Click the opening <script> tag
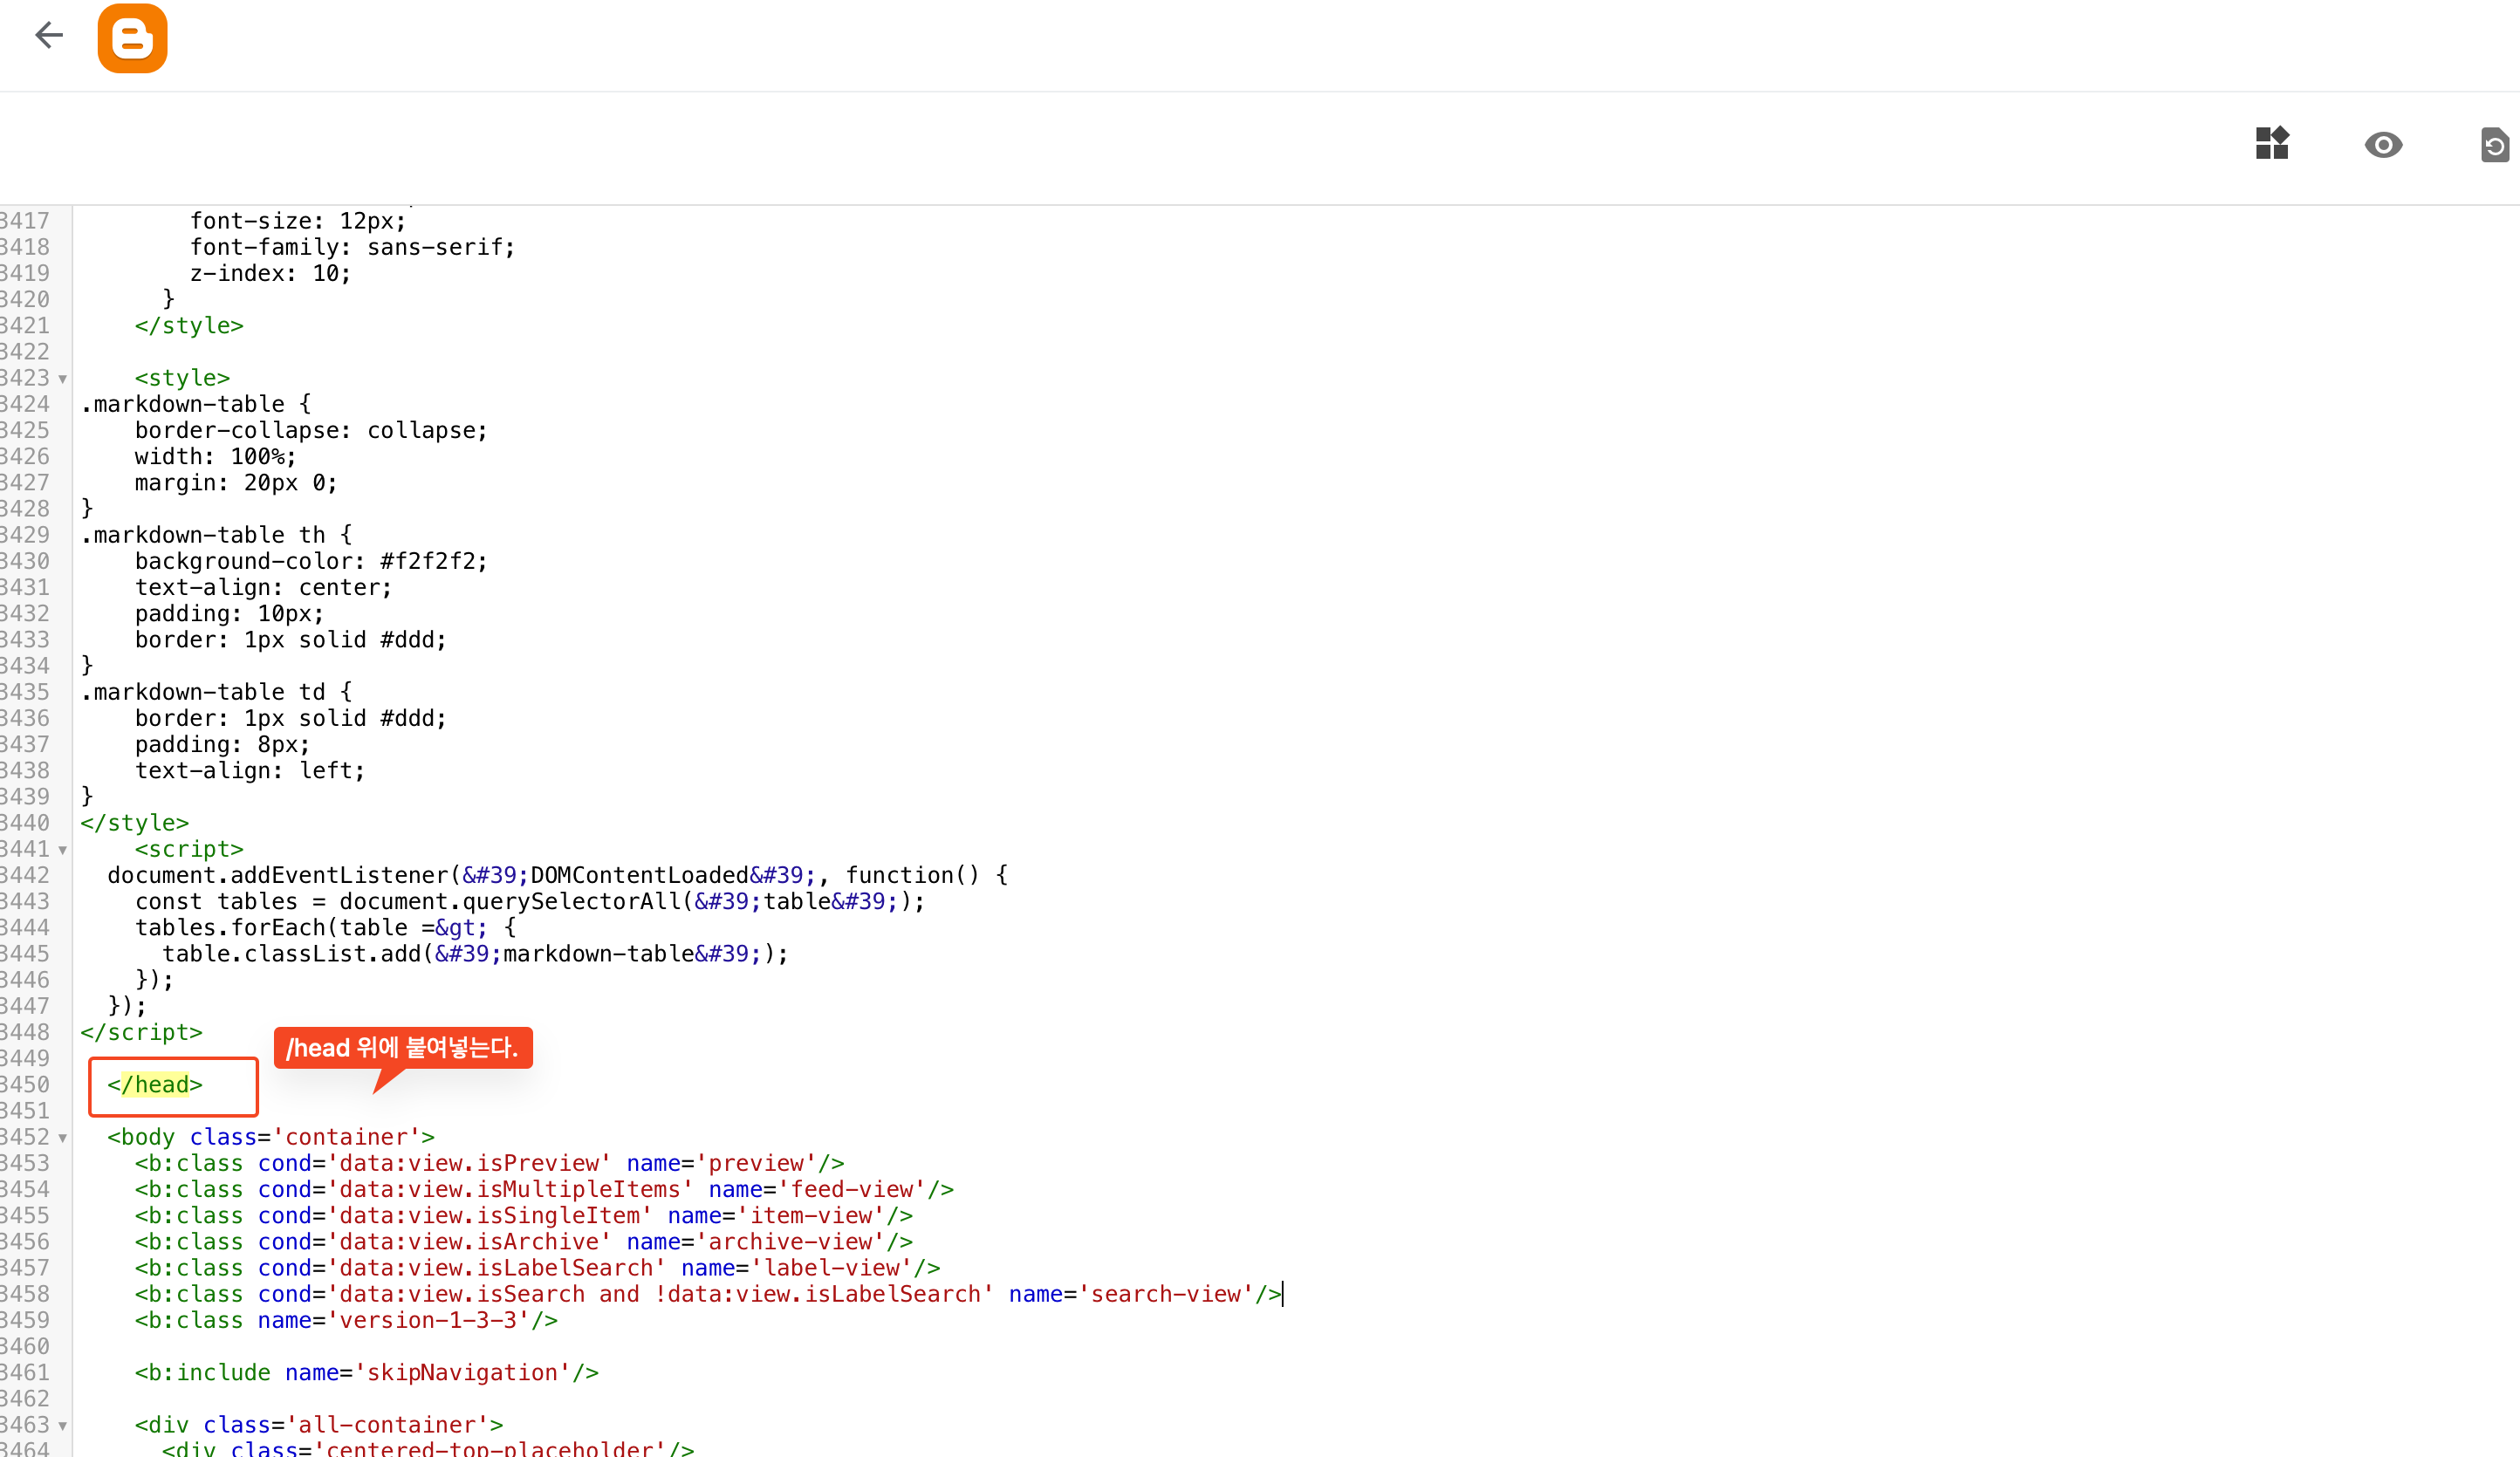This screenshot has height=1457, width=2520. (189, 849)
